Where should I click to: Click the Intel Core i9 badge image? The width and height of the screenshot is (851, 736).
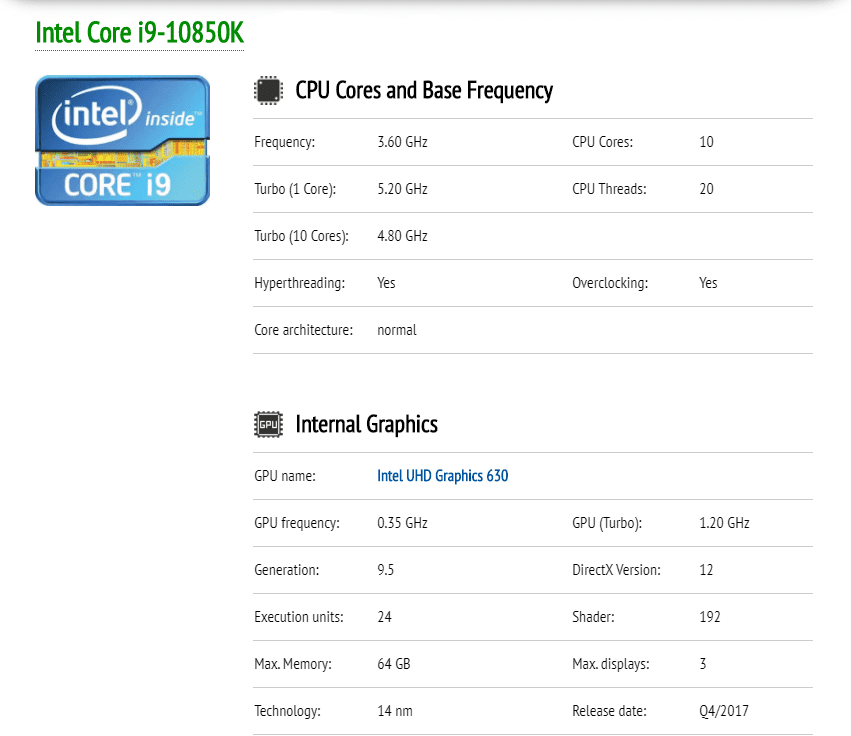click(x=123, y=141)
